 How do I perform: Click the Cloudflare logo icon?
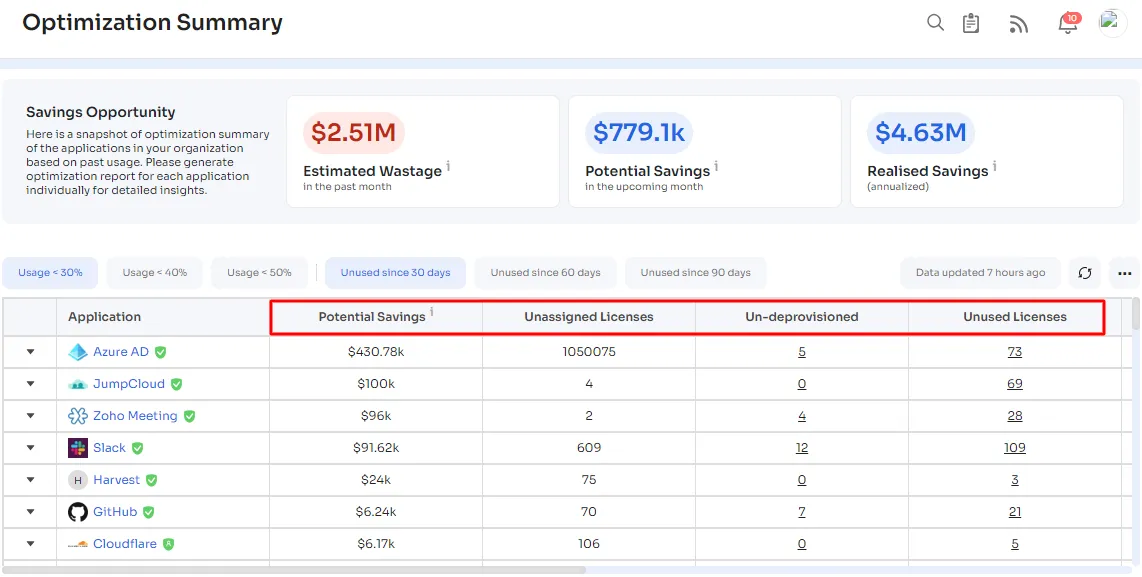click(78, 544)
